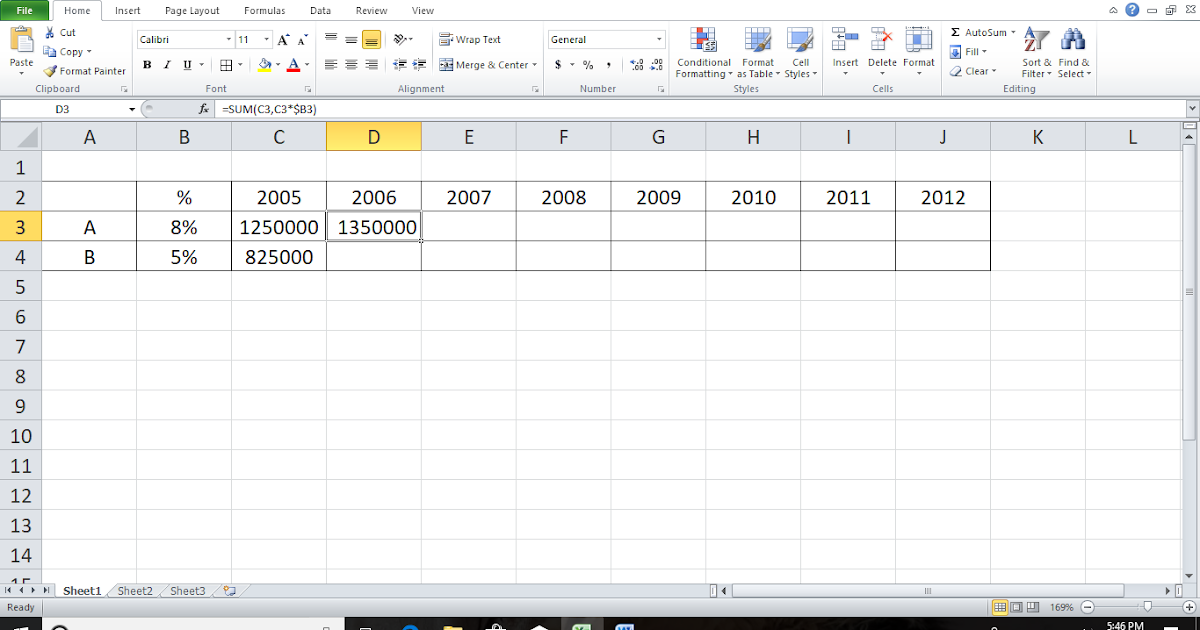Open the General number format dropdown
This screenshot has height=630, width=1200.
(x=658, y=39)
